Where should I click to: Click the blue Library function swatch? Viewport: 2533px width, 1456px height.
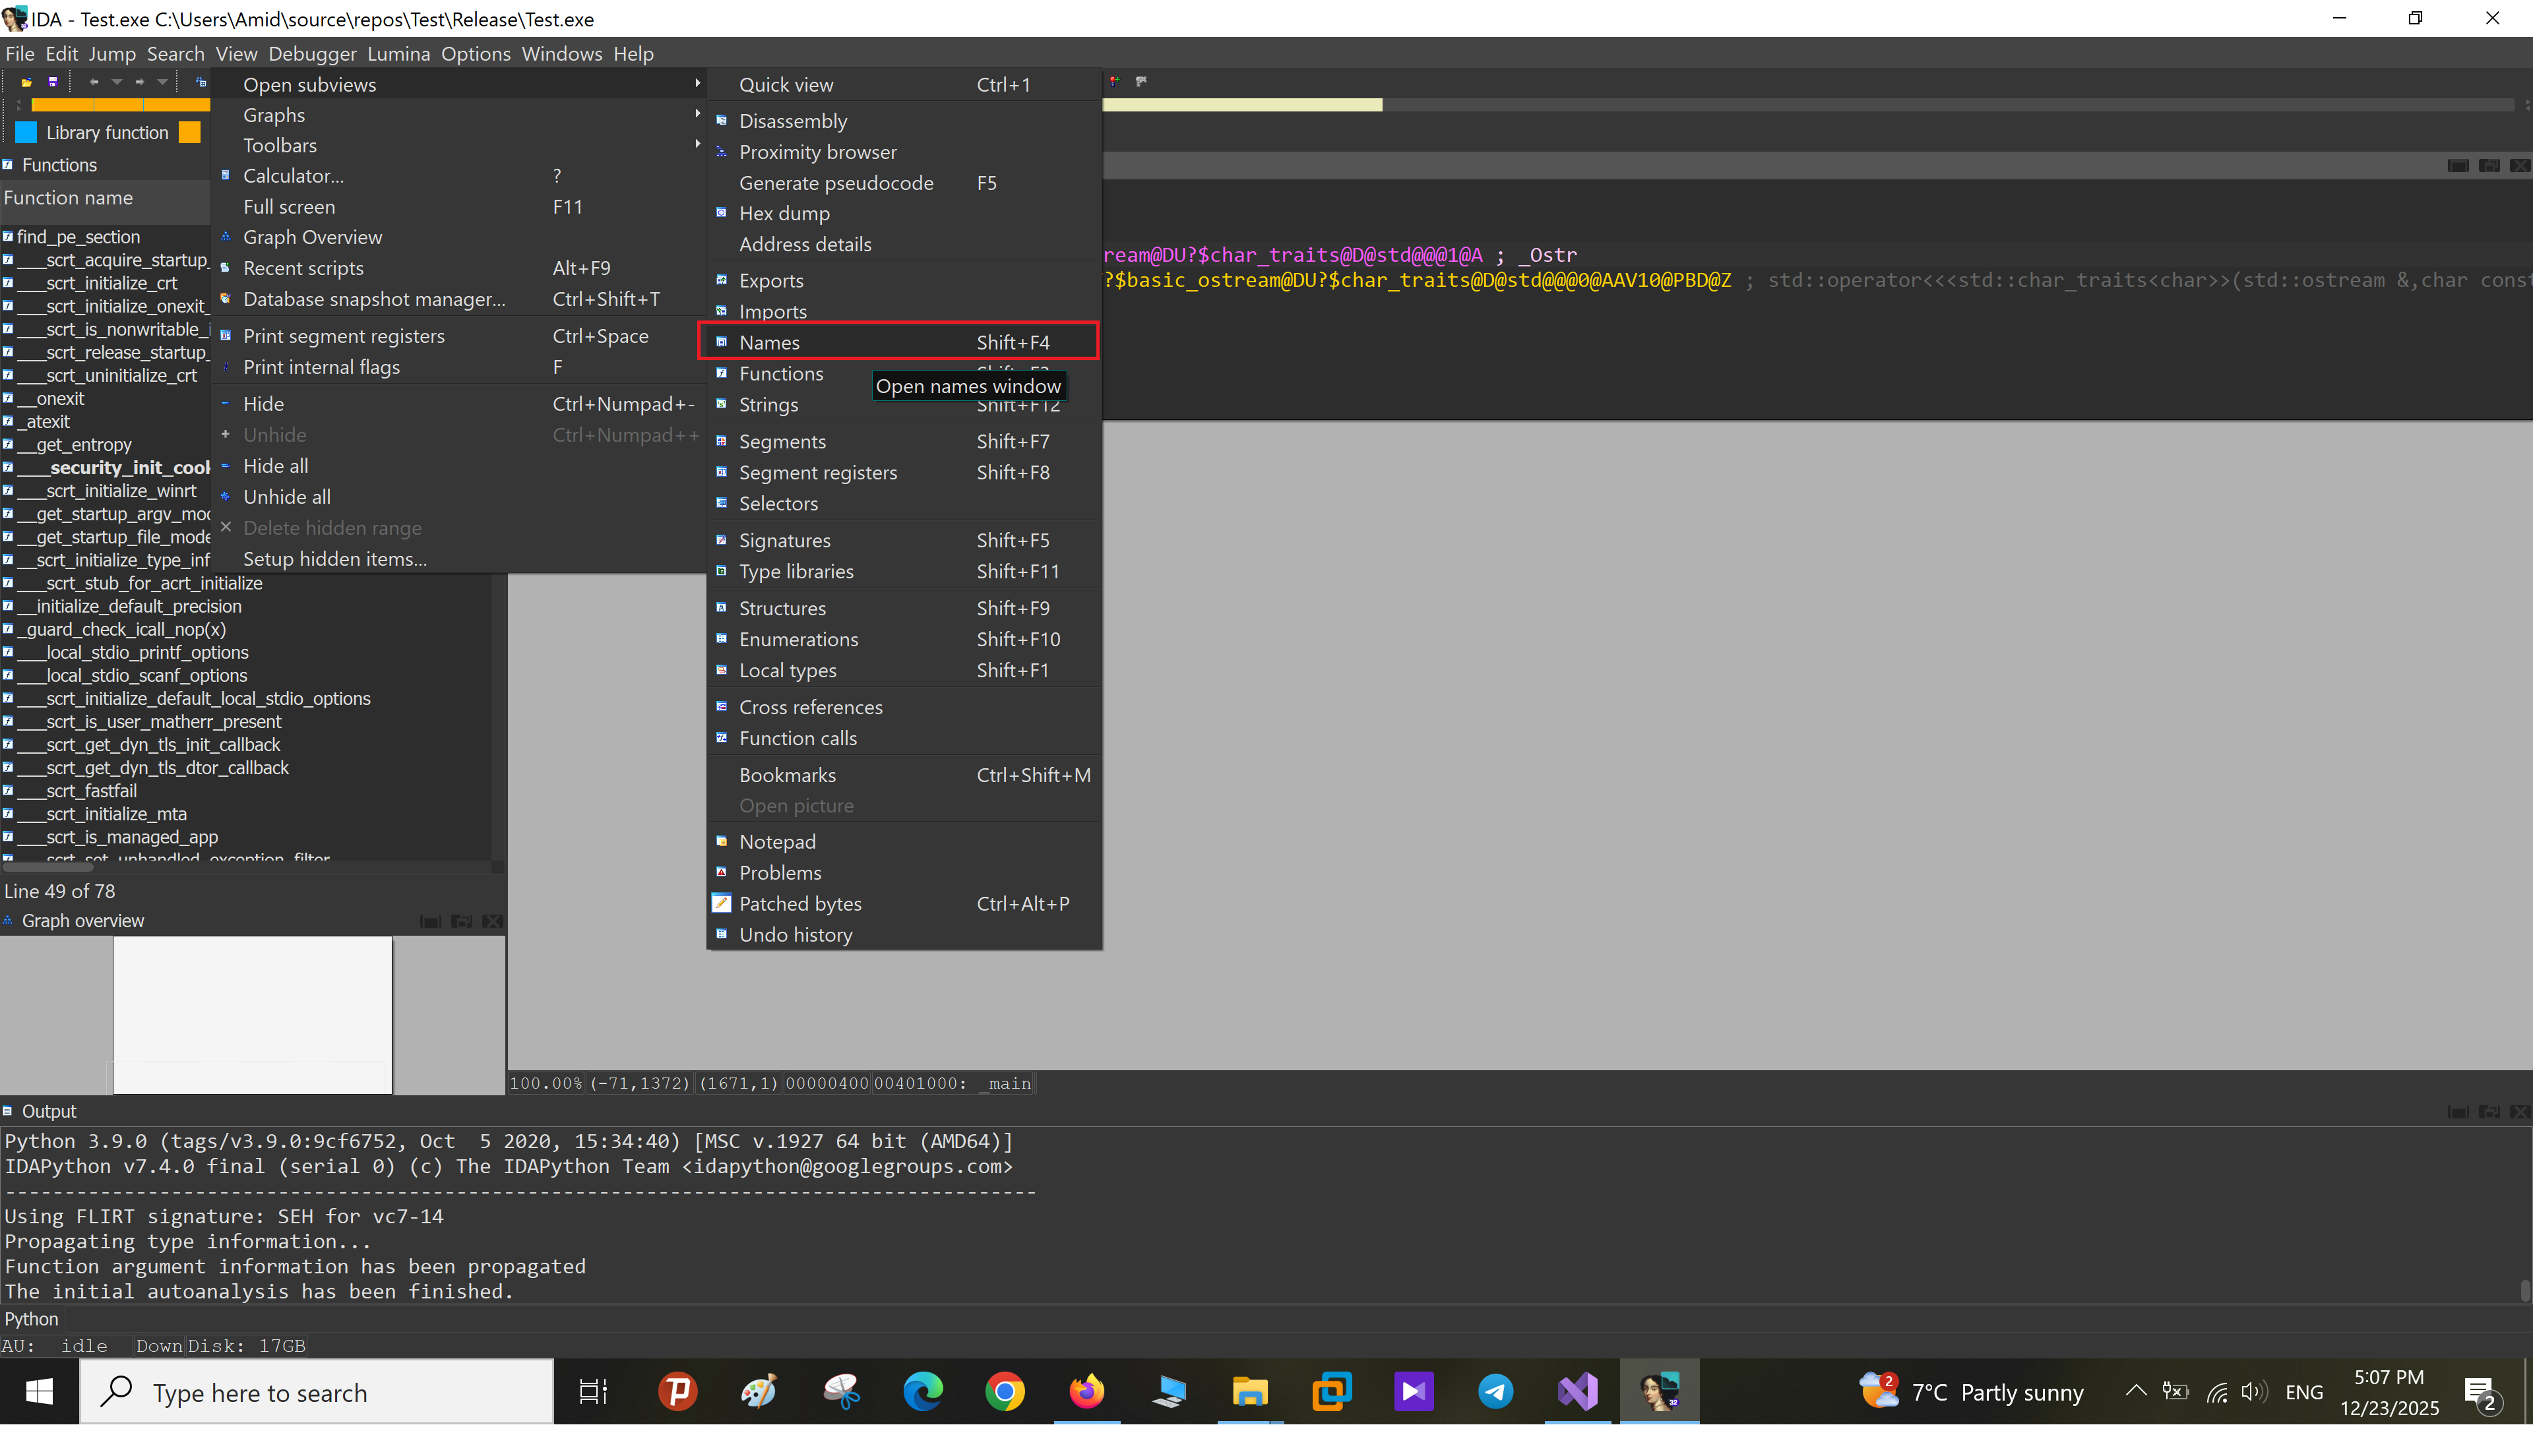click(x=27, y=132)
